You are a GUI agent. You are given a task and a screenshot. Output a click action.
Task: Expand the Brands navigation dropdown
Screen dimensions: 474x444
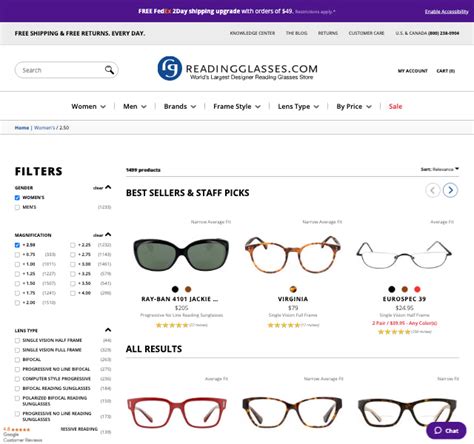(180, 106)
